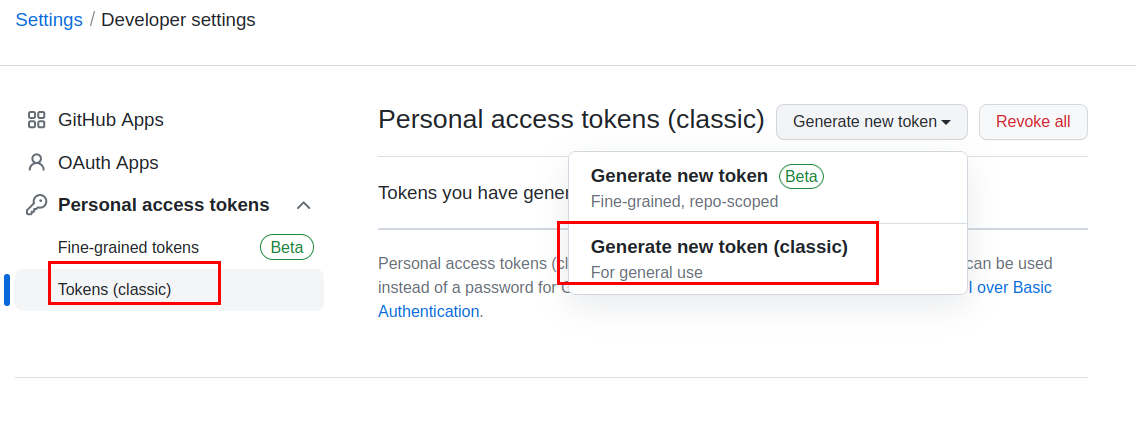Open the Generate new token dropdown
This screenshot has height=423, width=1136.
coord(871,122)
